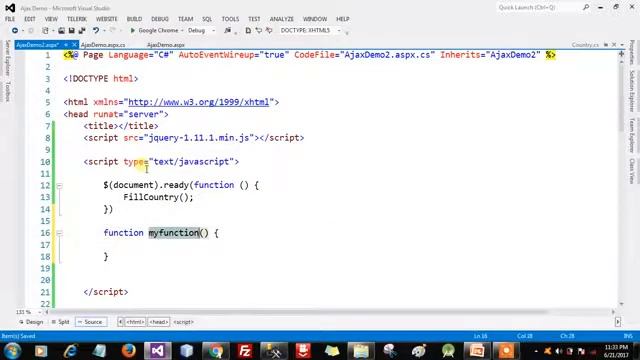Screen dimensions: 640x360
Task: Click the Save file disk icon
Action: click(71, 31)
